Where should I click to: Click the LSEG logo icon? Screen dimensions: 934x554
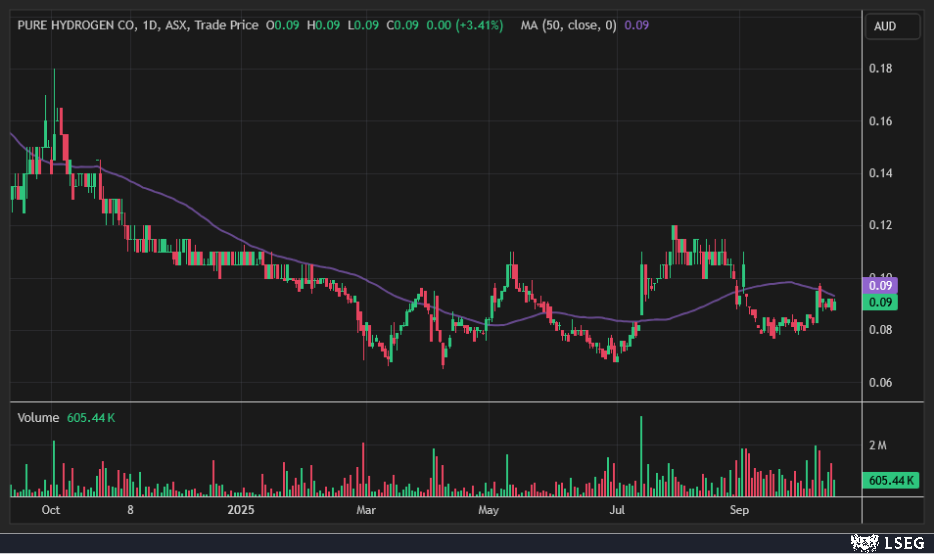[863, 541]
